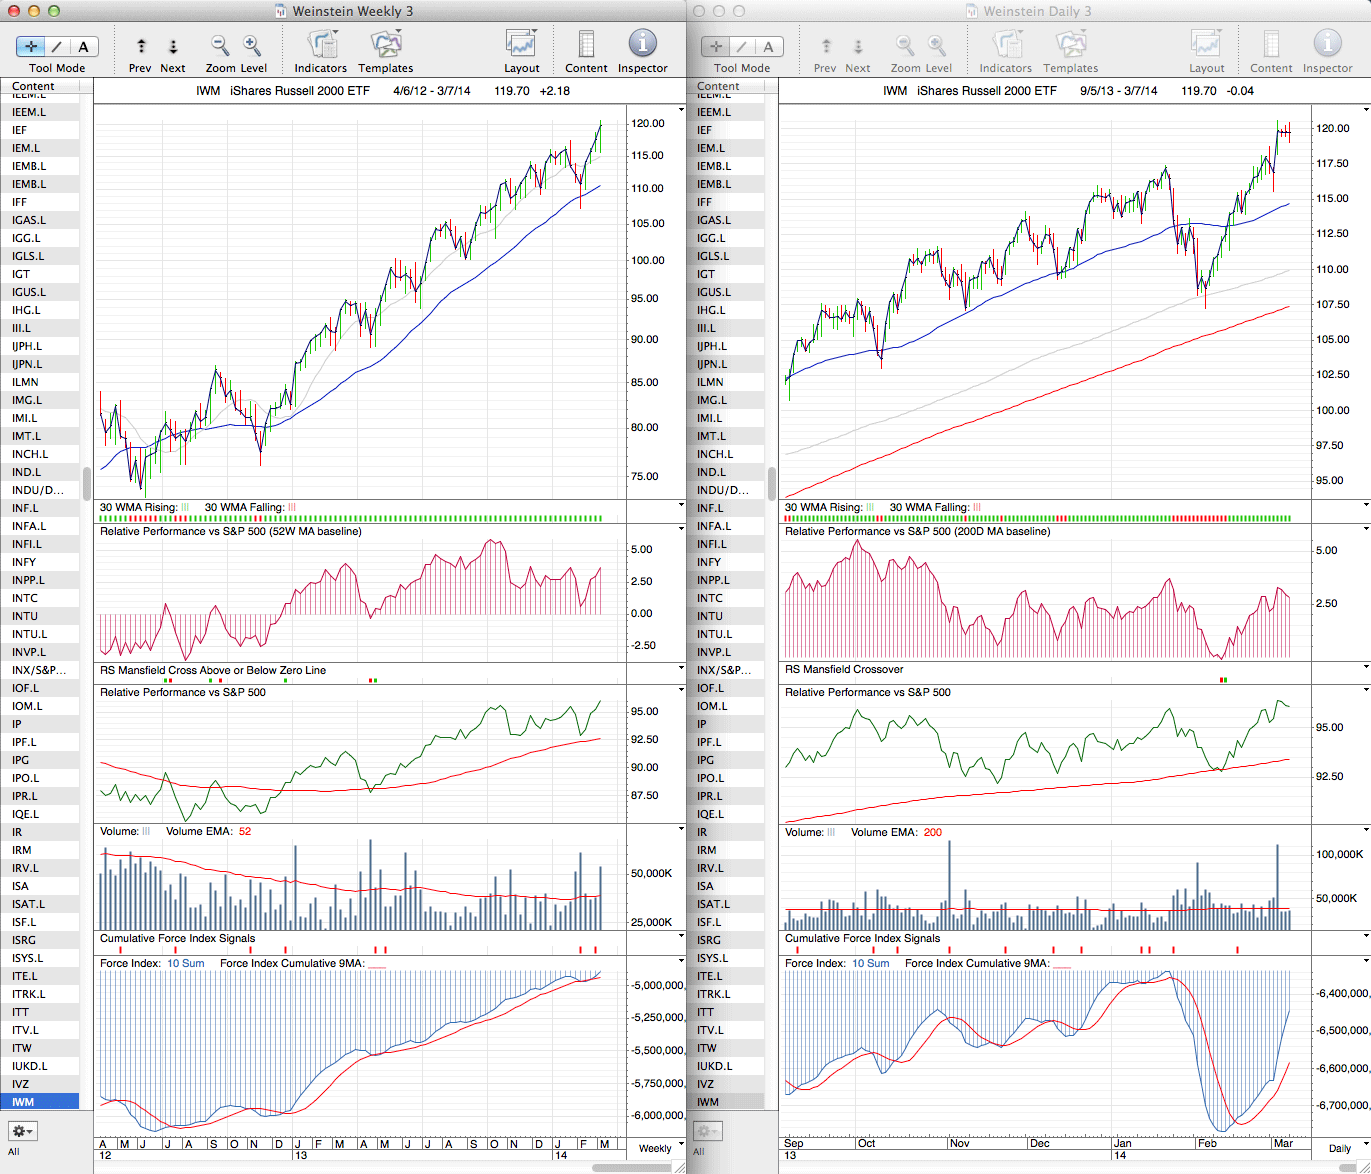
Task: Jump to next symbol with Next arrow
Action: (173, 46)
